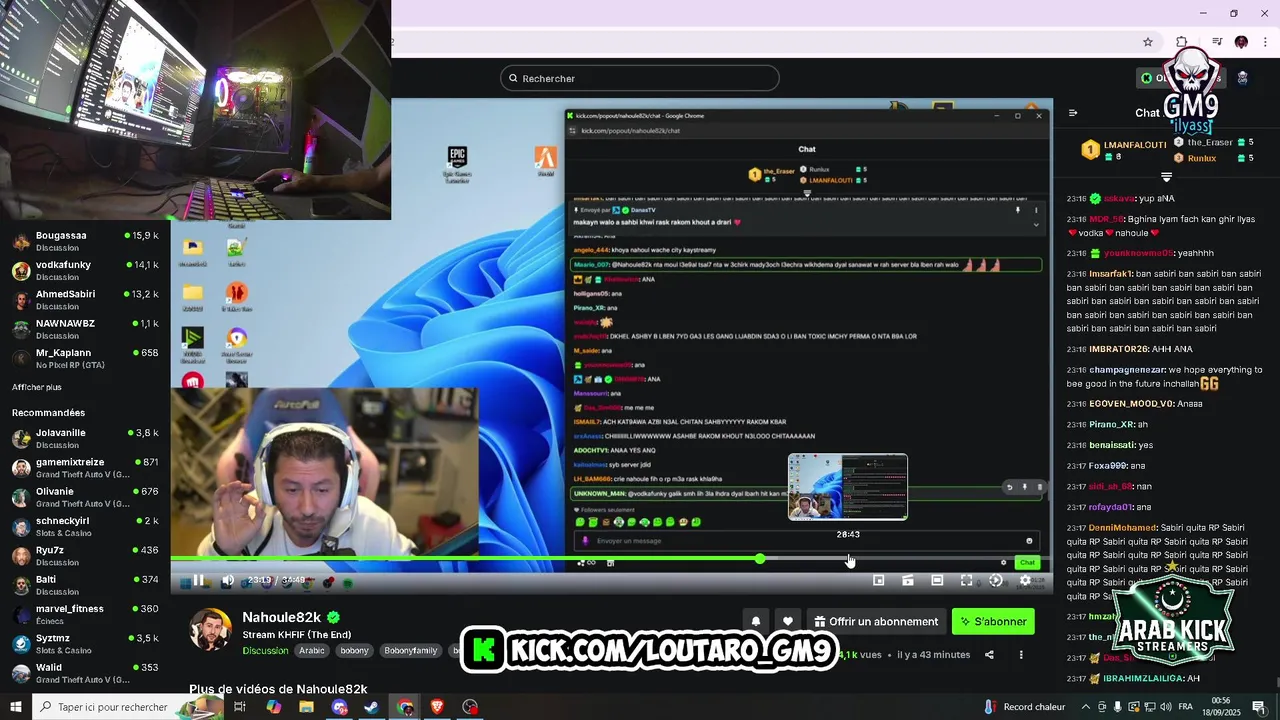Launch Steam from the taskbar

click(x=372, y=707)
